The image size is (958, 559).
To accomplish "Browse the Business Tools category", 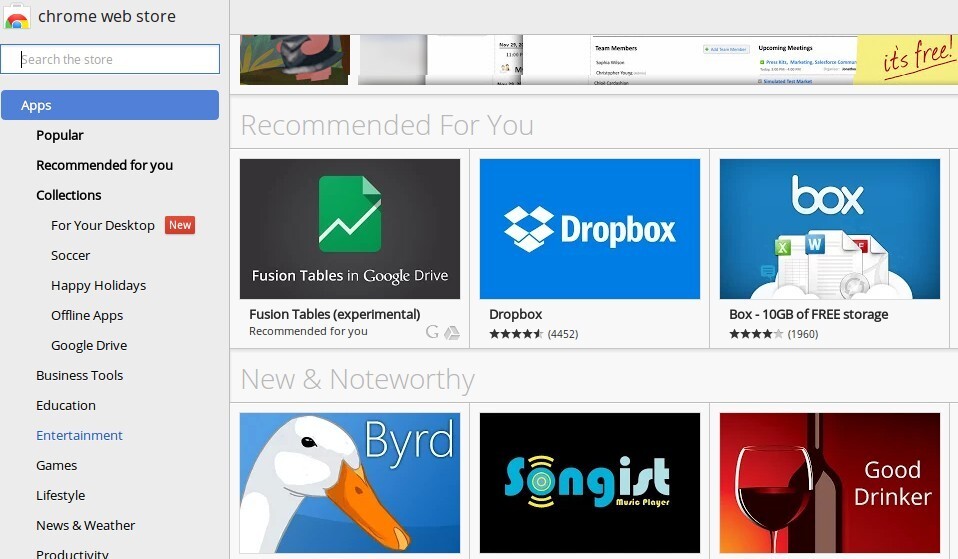I will click(x=79, y=375).
